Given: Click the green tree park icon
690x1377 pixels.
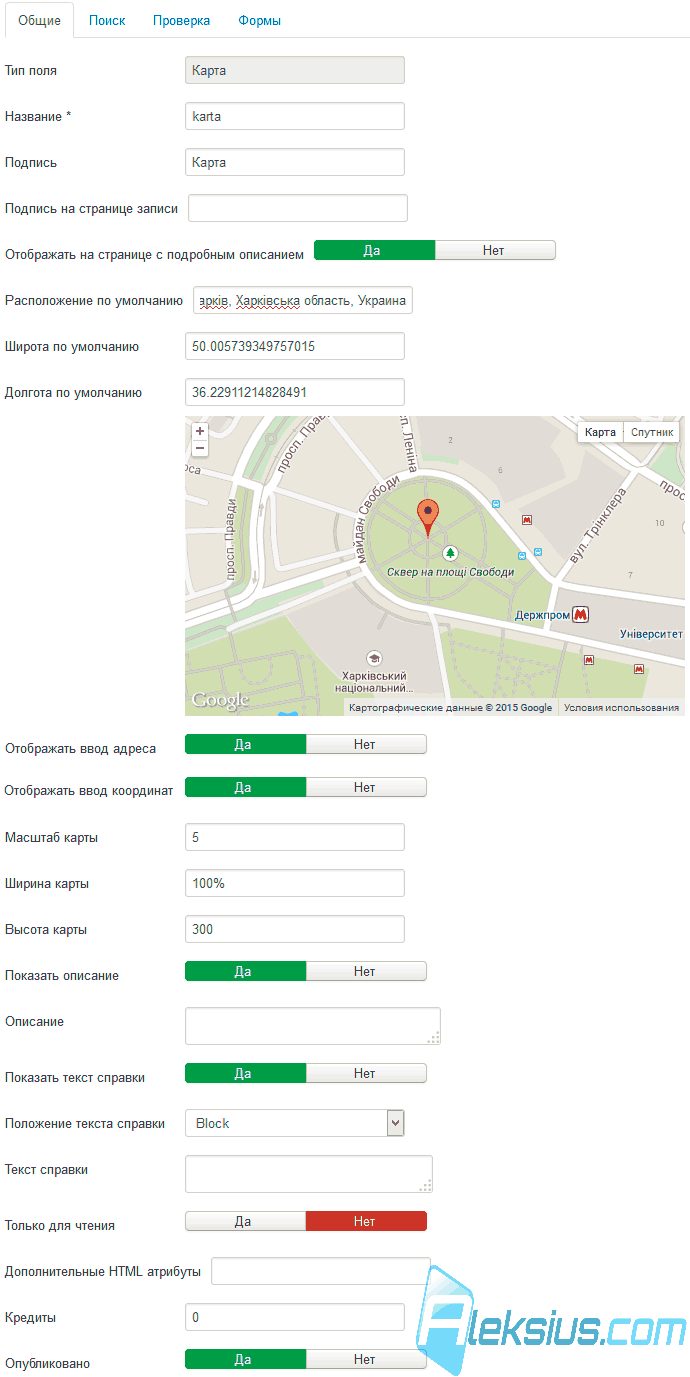Looking at the screenshot, I should [x=450, y=553].
